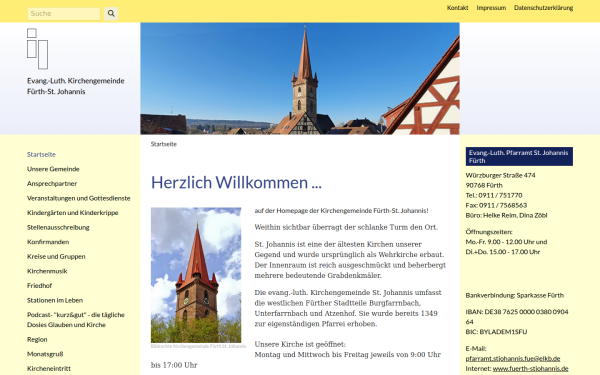The width and height of the screenshot is (600, 375).
Task: Go to Veranstaltungen und Gottesdienste
Action: pos(78,198)
